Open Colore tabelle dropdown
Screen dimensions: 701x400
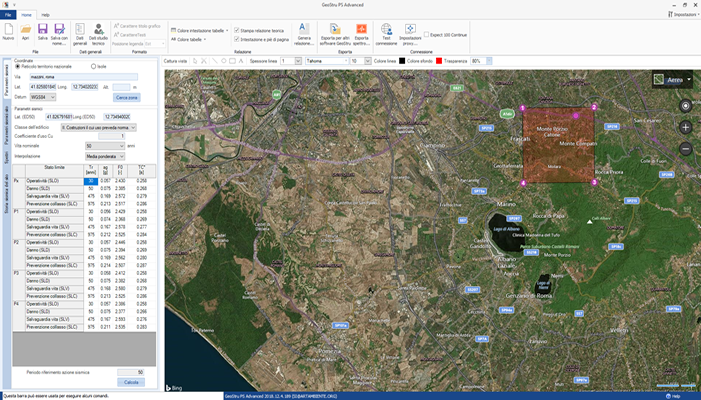[188, 39]
